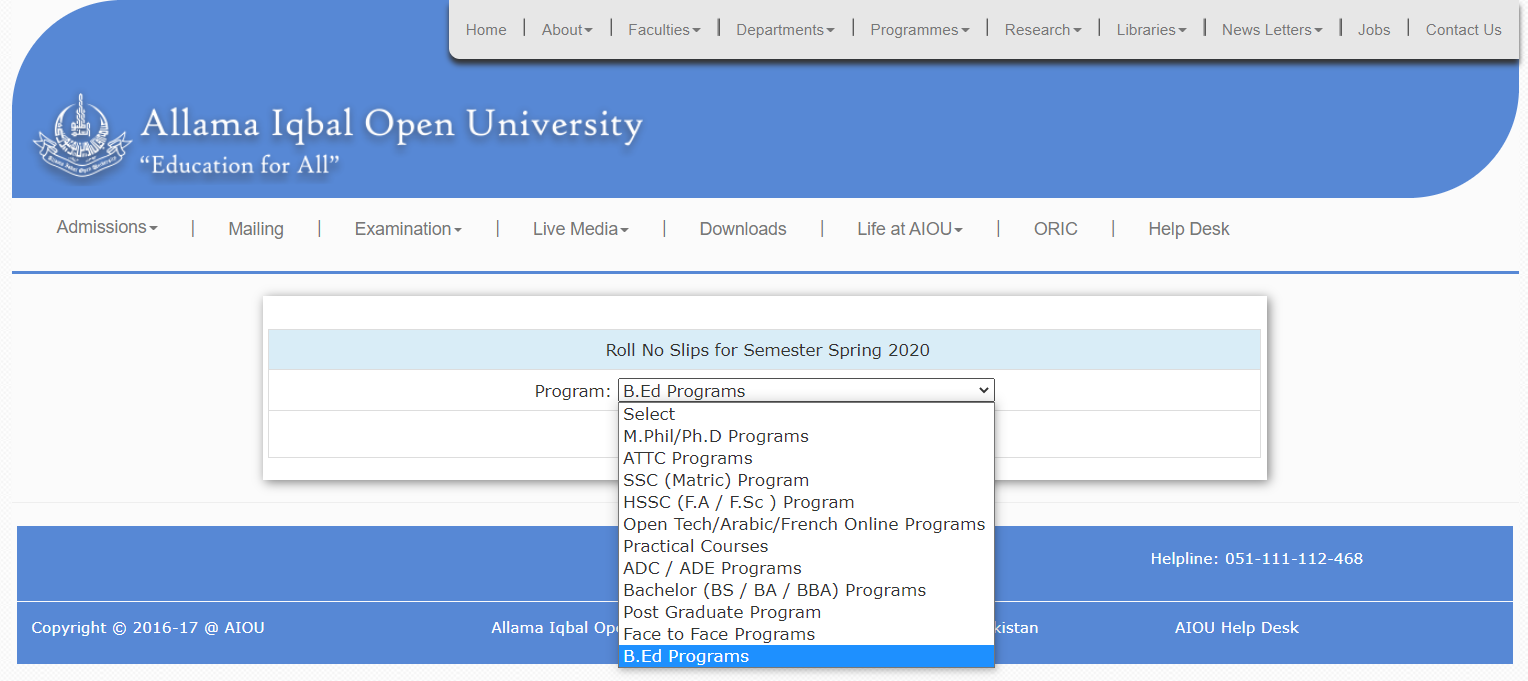Click the Allama Iqbal Open University title
The width and height of the screenshot is (1528, 681).
[391, 124]
